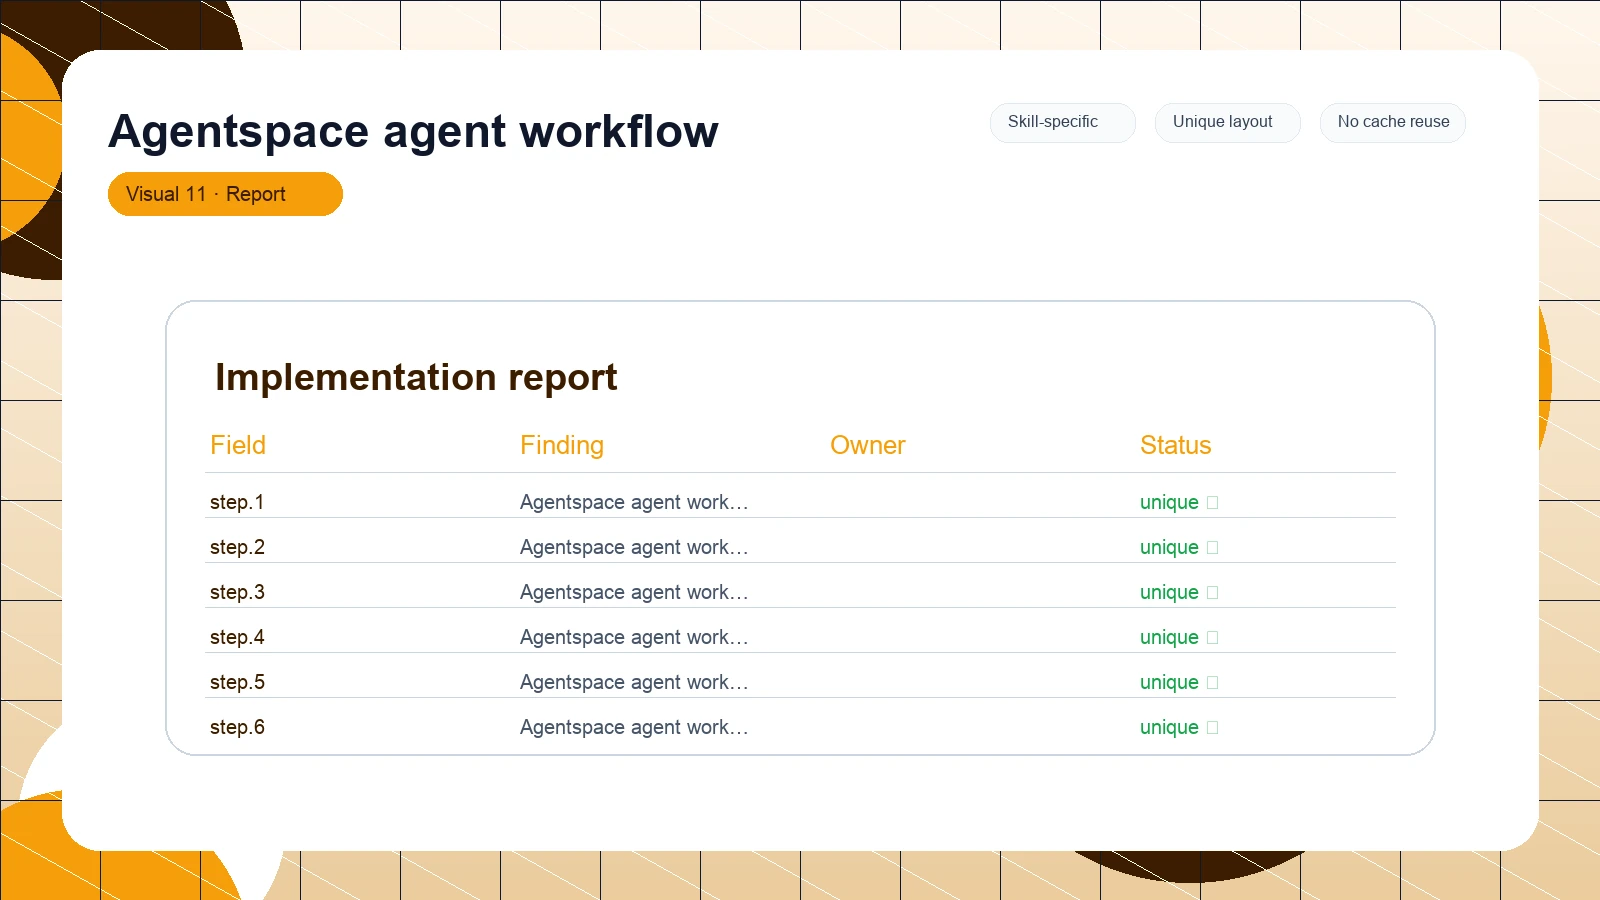Select the Field column header
This screenshot has height=900, width=1600.
238,445
